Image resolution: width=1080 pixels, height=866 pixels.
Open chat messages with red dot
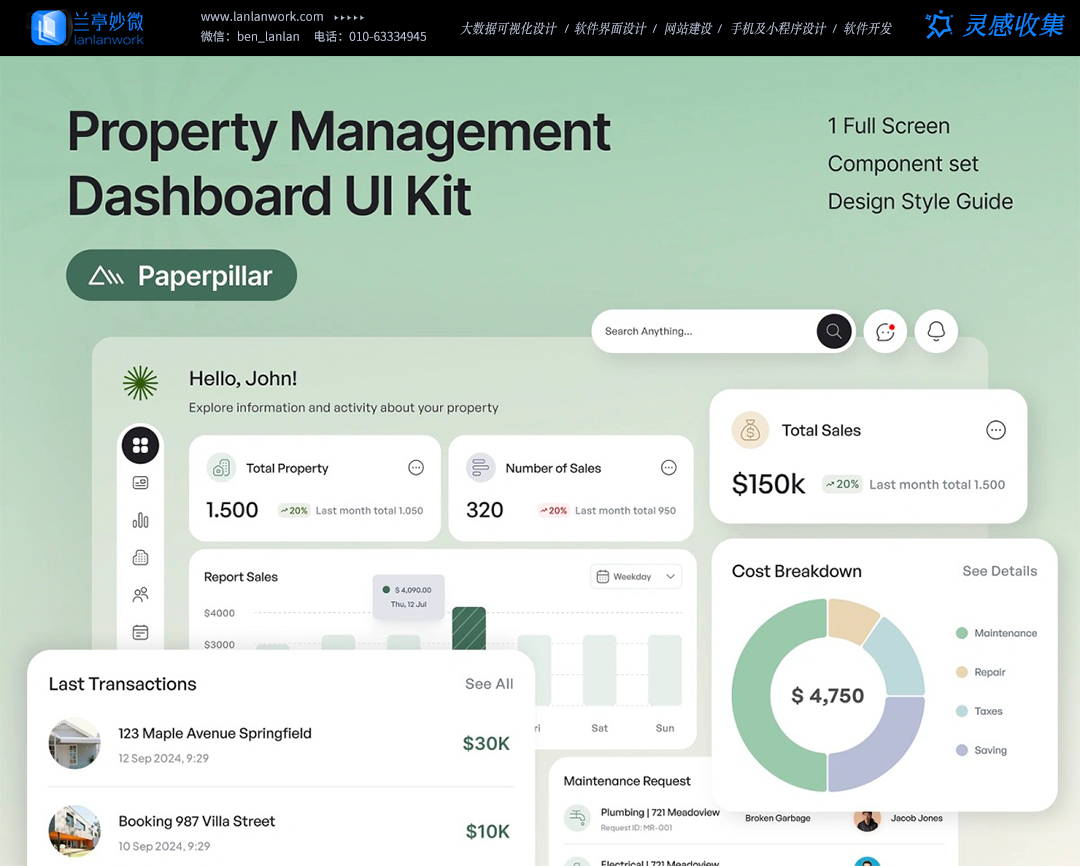(885, 332)
